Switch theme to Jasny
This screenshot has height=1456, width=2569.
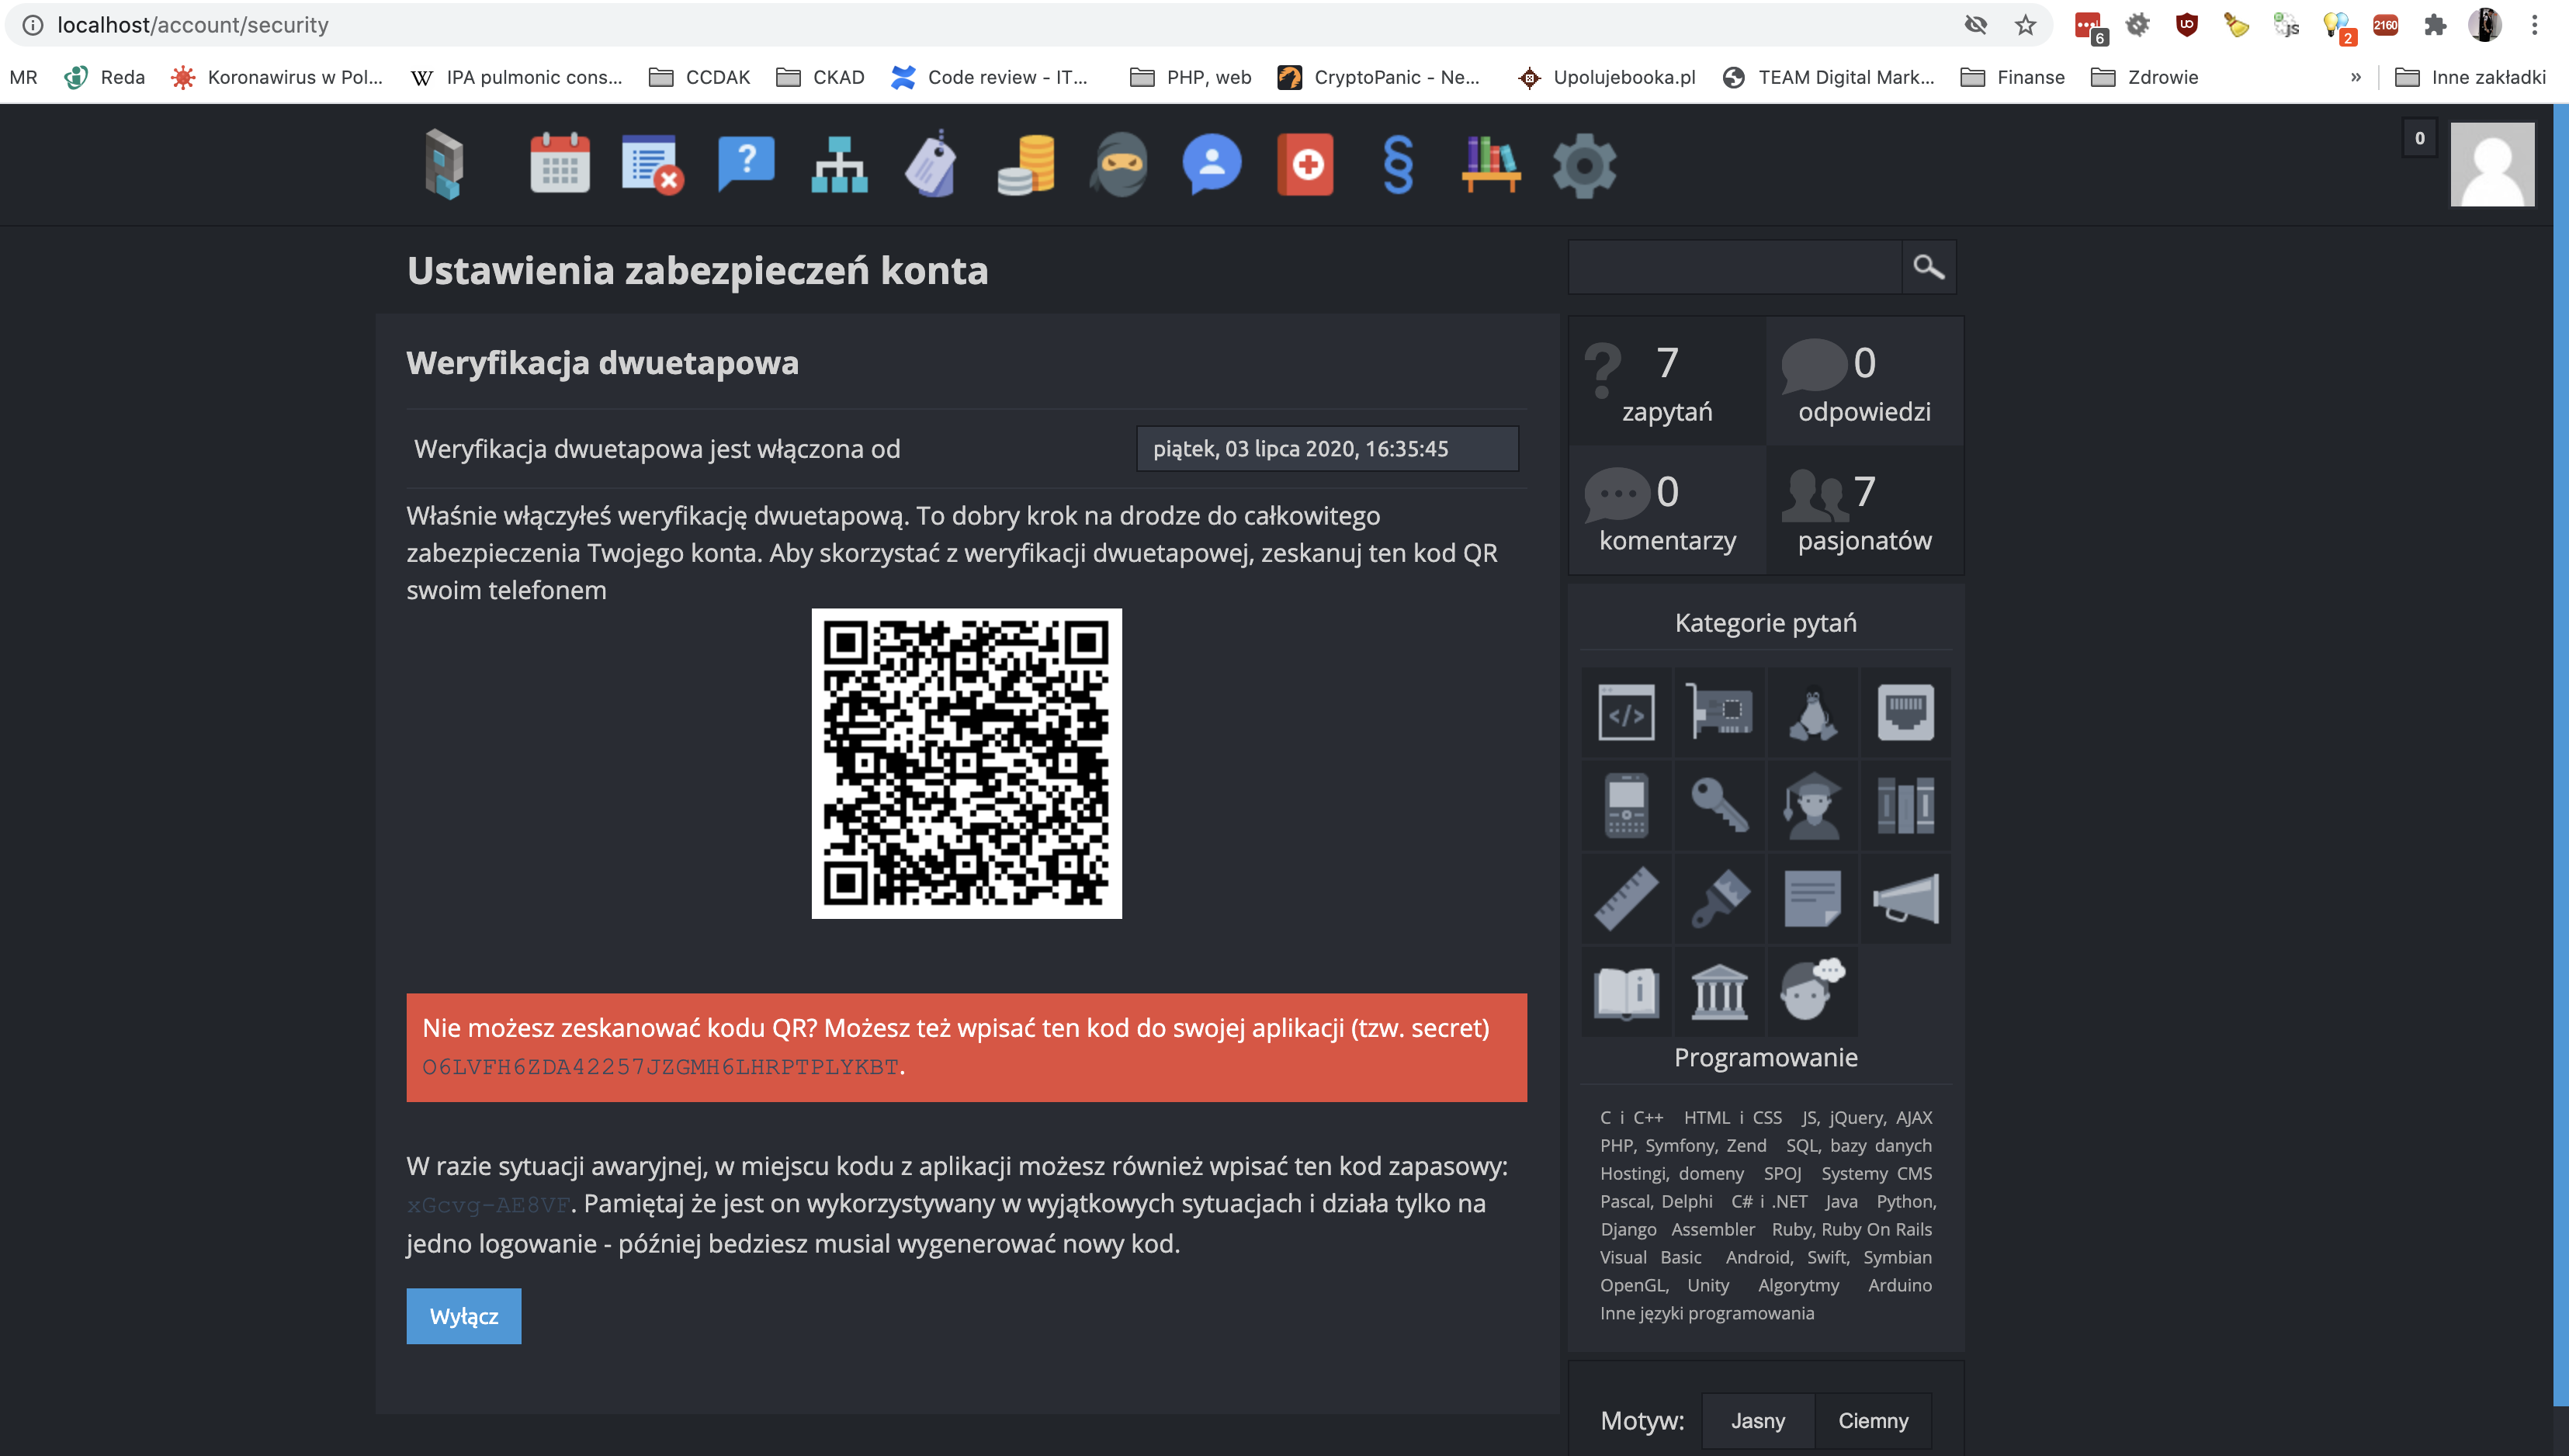[1757, 1420]
